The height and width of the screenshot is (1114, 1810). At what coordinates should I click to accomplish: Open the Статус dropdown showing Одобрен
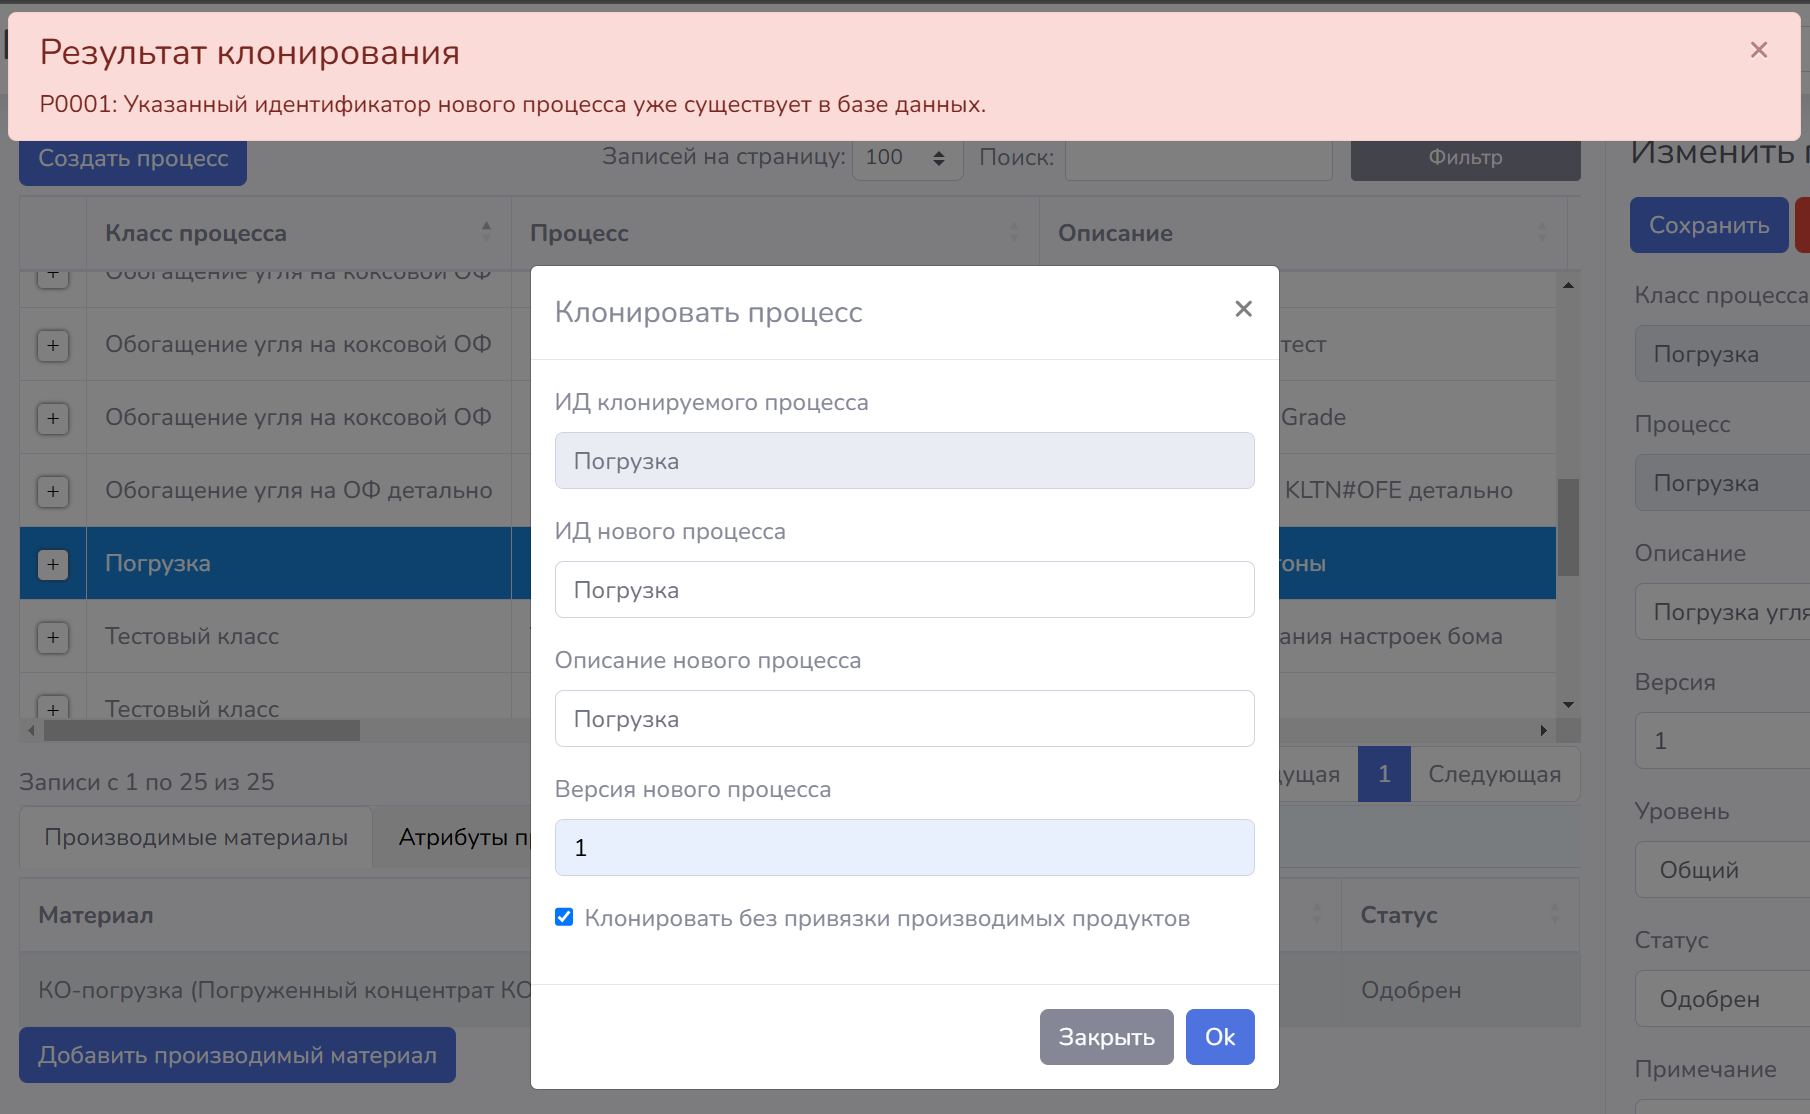(1722, 999)
